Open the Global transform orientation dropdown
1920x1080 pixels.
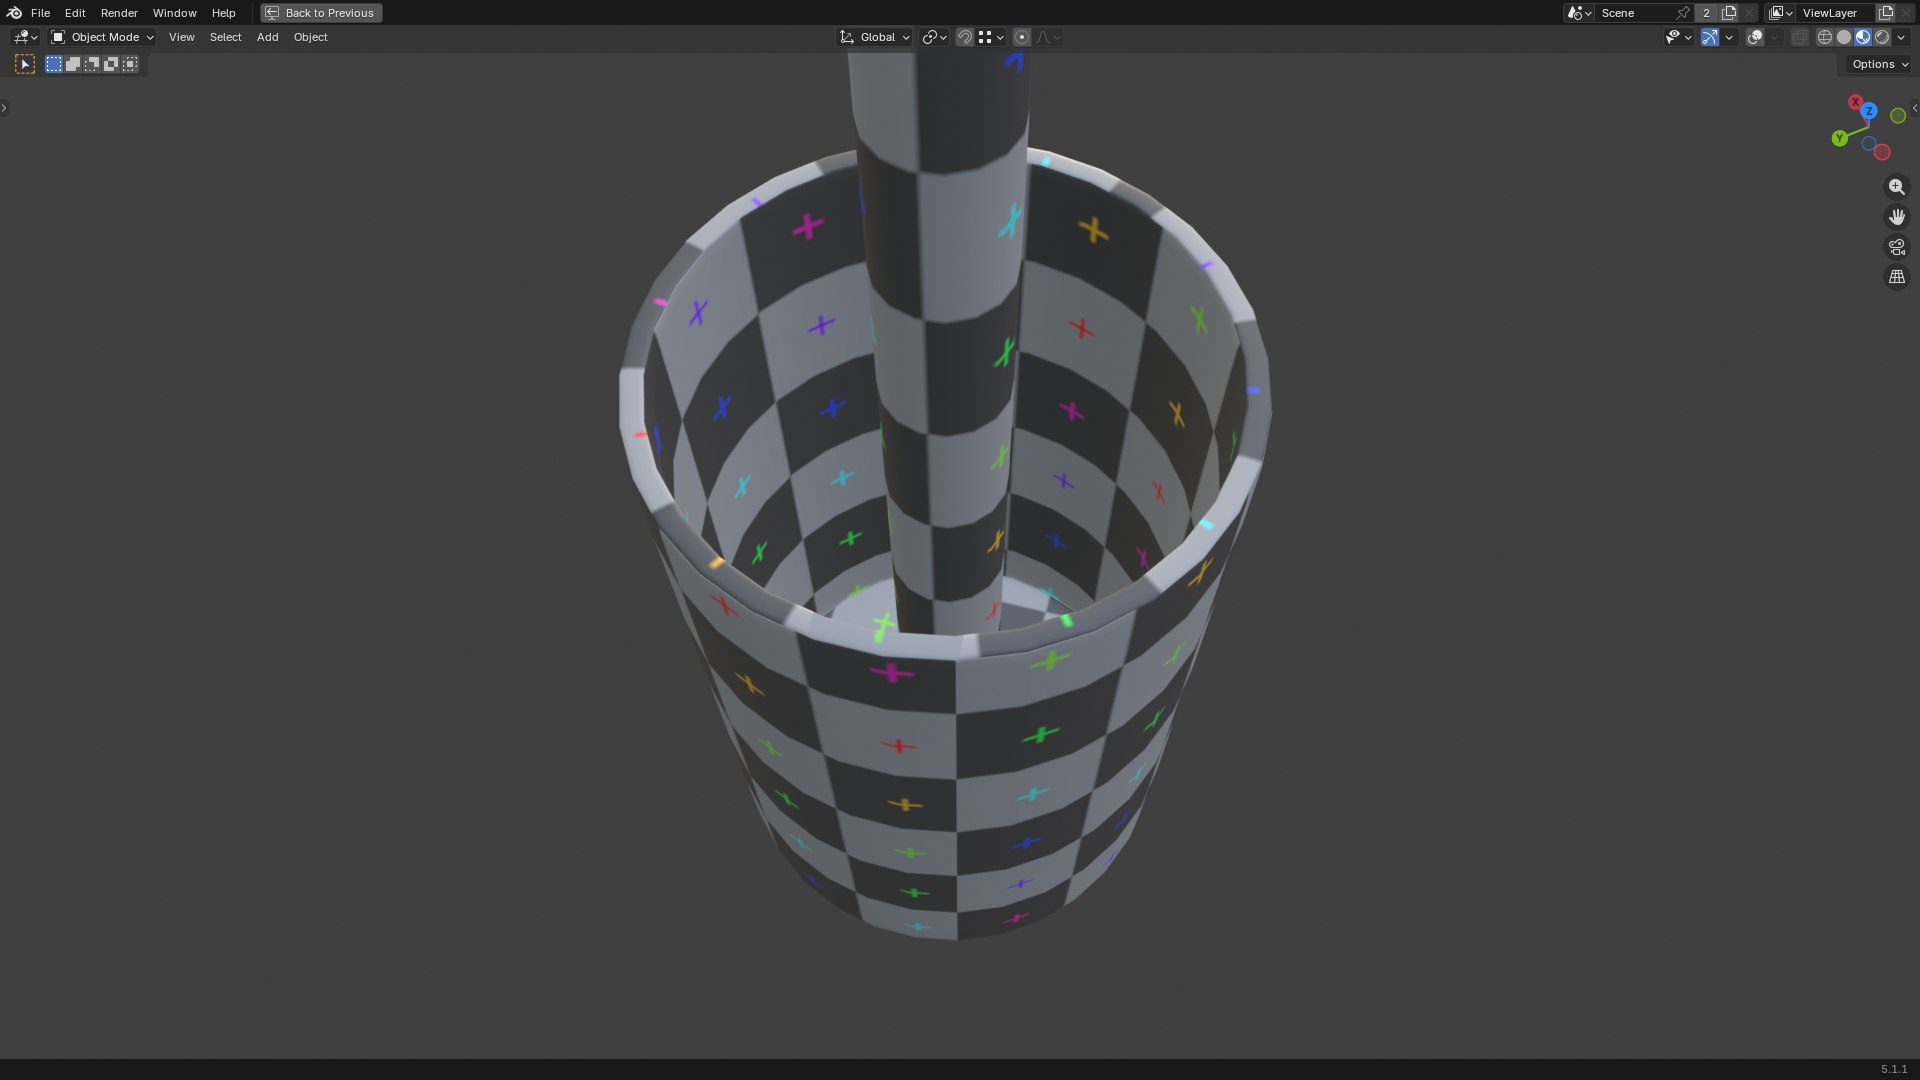(875, 37)
